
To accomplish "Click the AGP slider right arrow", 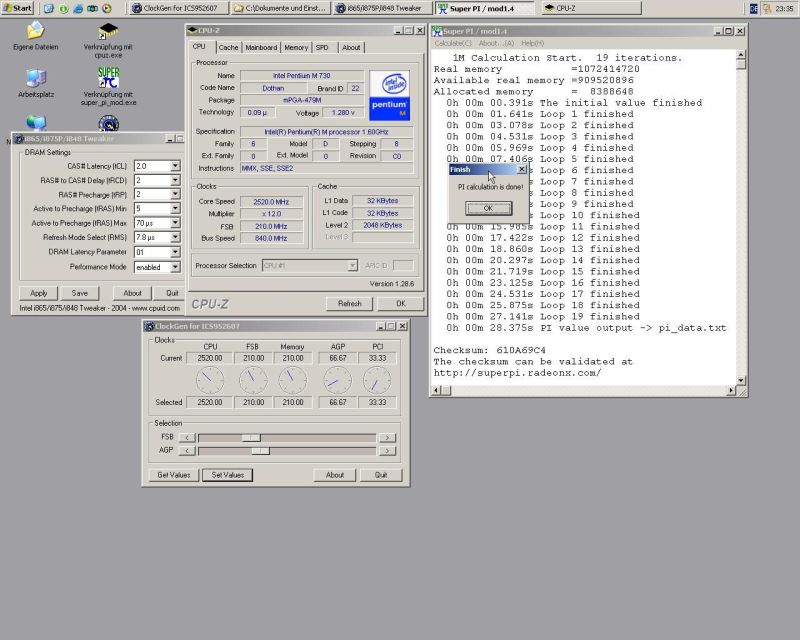I will click(387, 451).
